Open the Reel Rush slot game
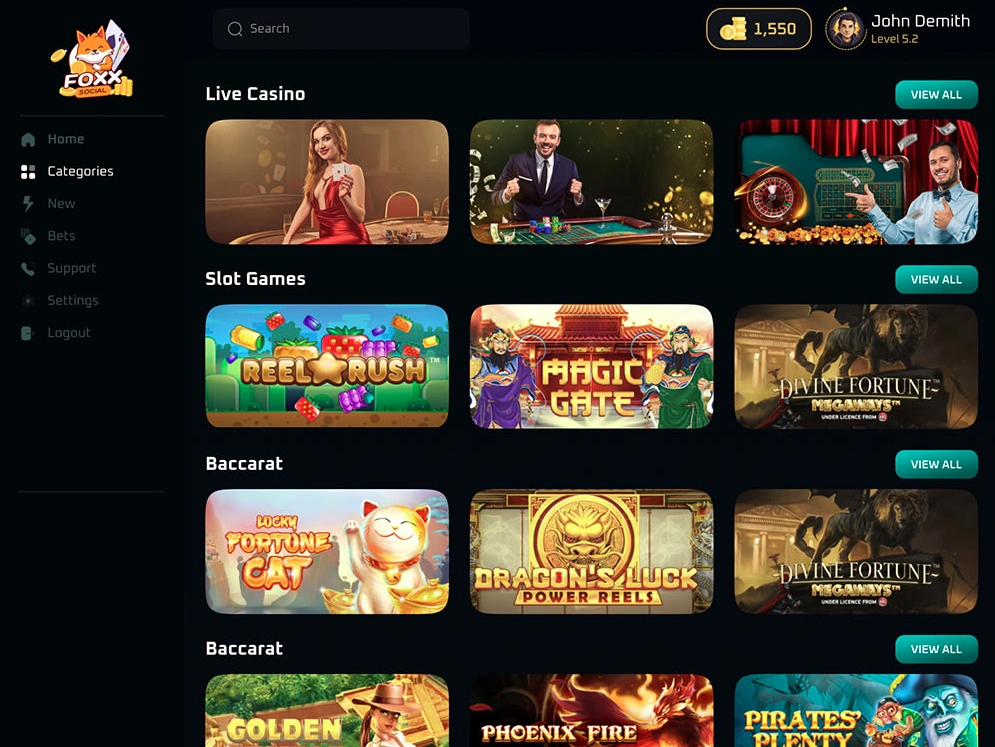This screenshot has width=995, height=747. pyautogui.click(x=327, y=366)
